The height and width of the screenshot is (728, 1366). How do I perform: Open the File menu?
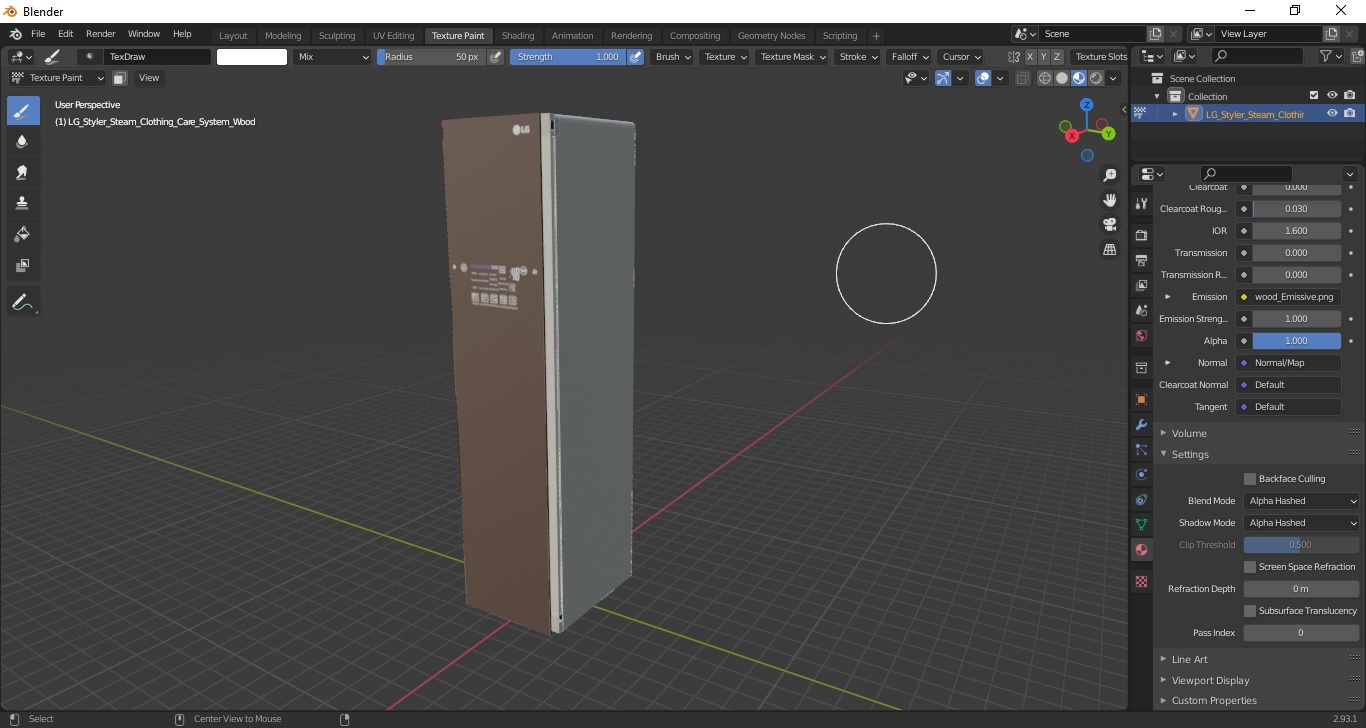(x=38, y=34)
